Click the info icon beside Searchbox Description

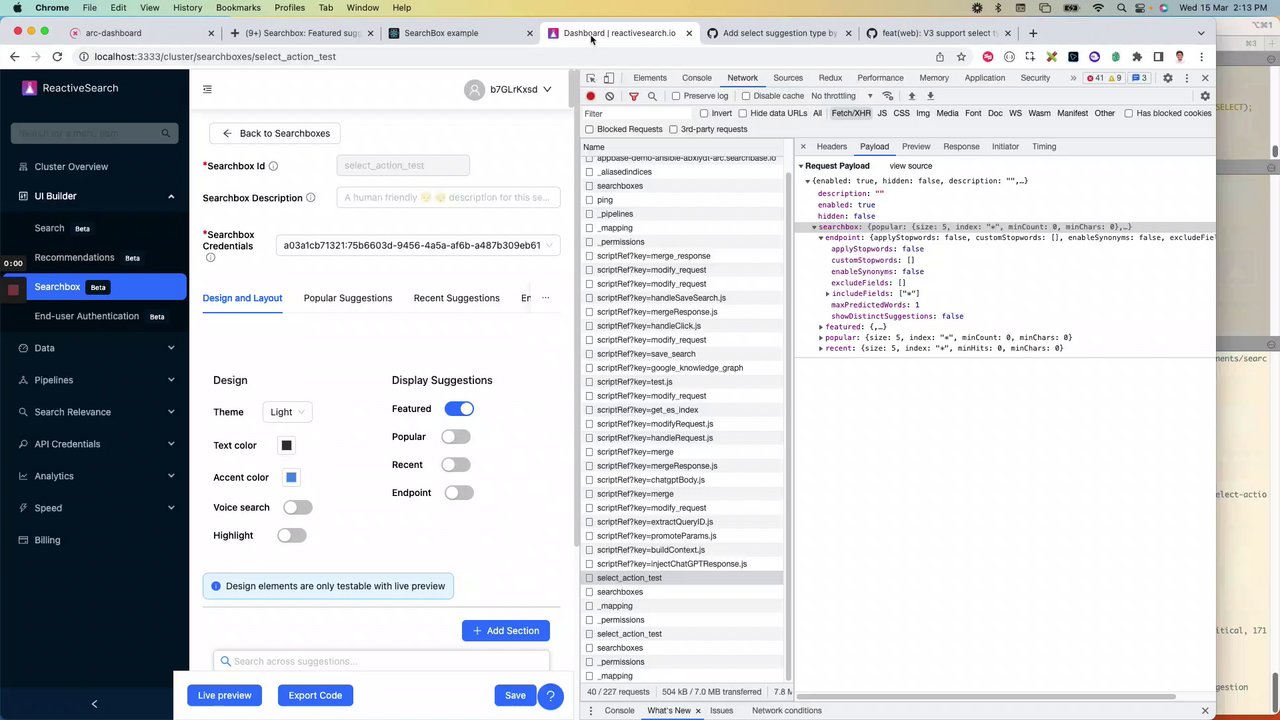[x=310, y=198]
